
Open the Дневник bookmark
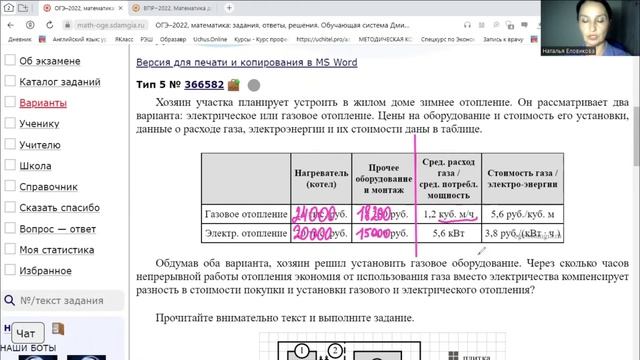(20, 40)
